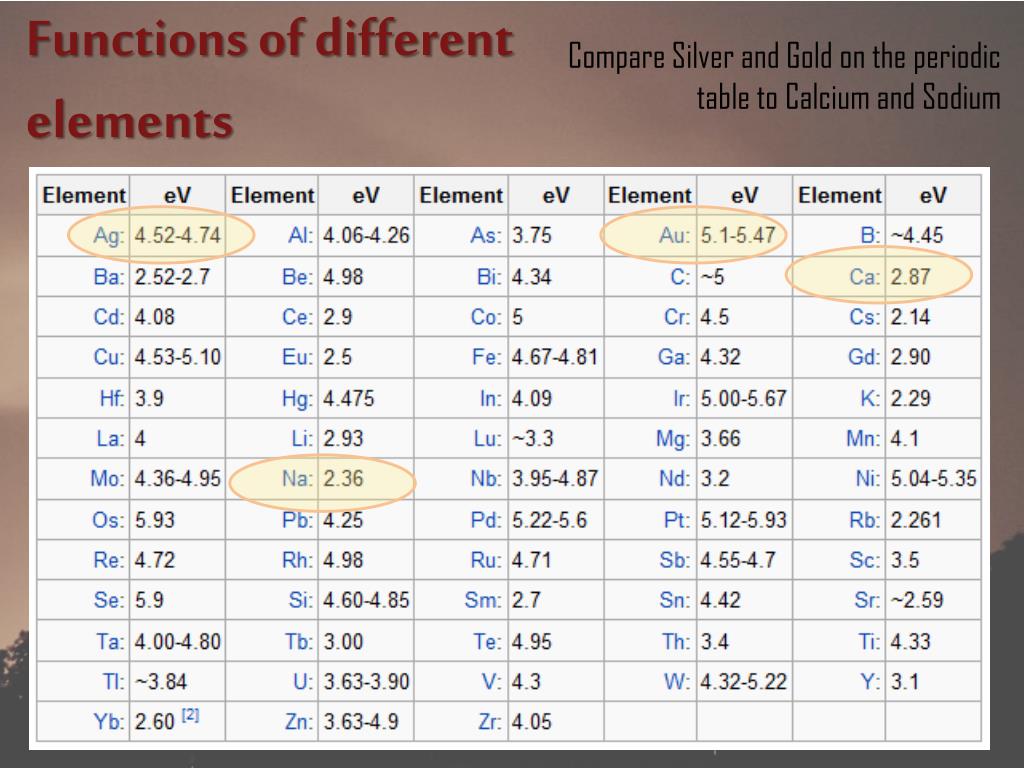Click the Ir element link
This screenshot has height=768, width=1024.
[681, 398]
